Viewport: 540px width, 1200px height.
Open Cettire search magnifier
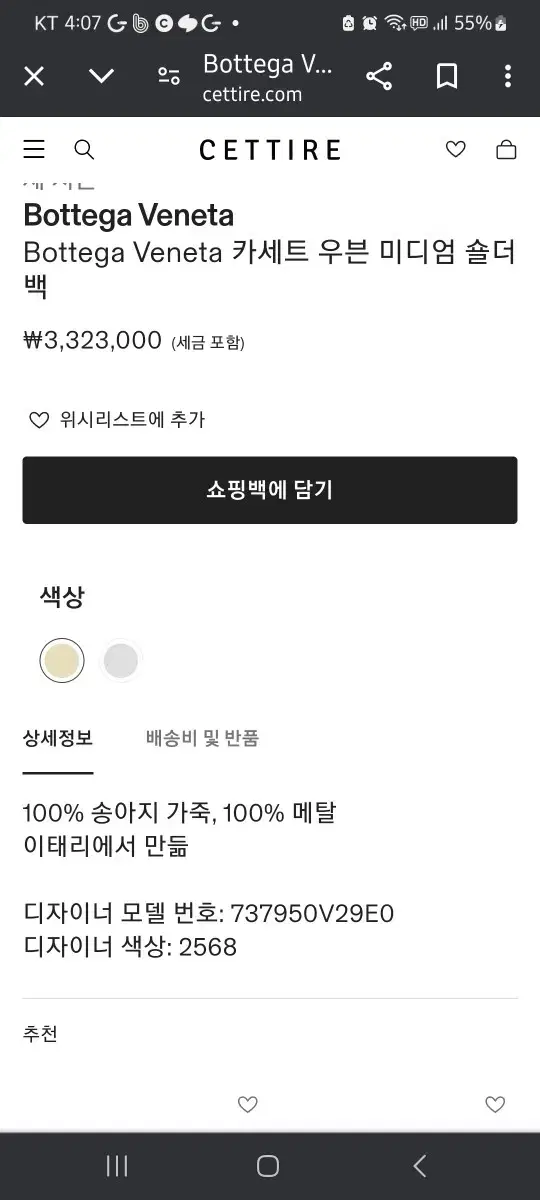pyautogui.click(x=85, y=150)
